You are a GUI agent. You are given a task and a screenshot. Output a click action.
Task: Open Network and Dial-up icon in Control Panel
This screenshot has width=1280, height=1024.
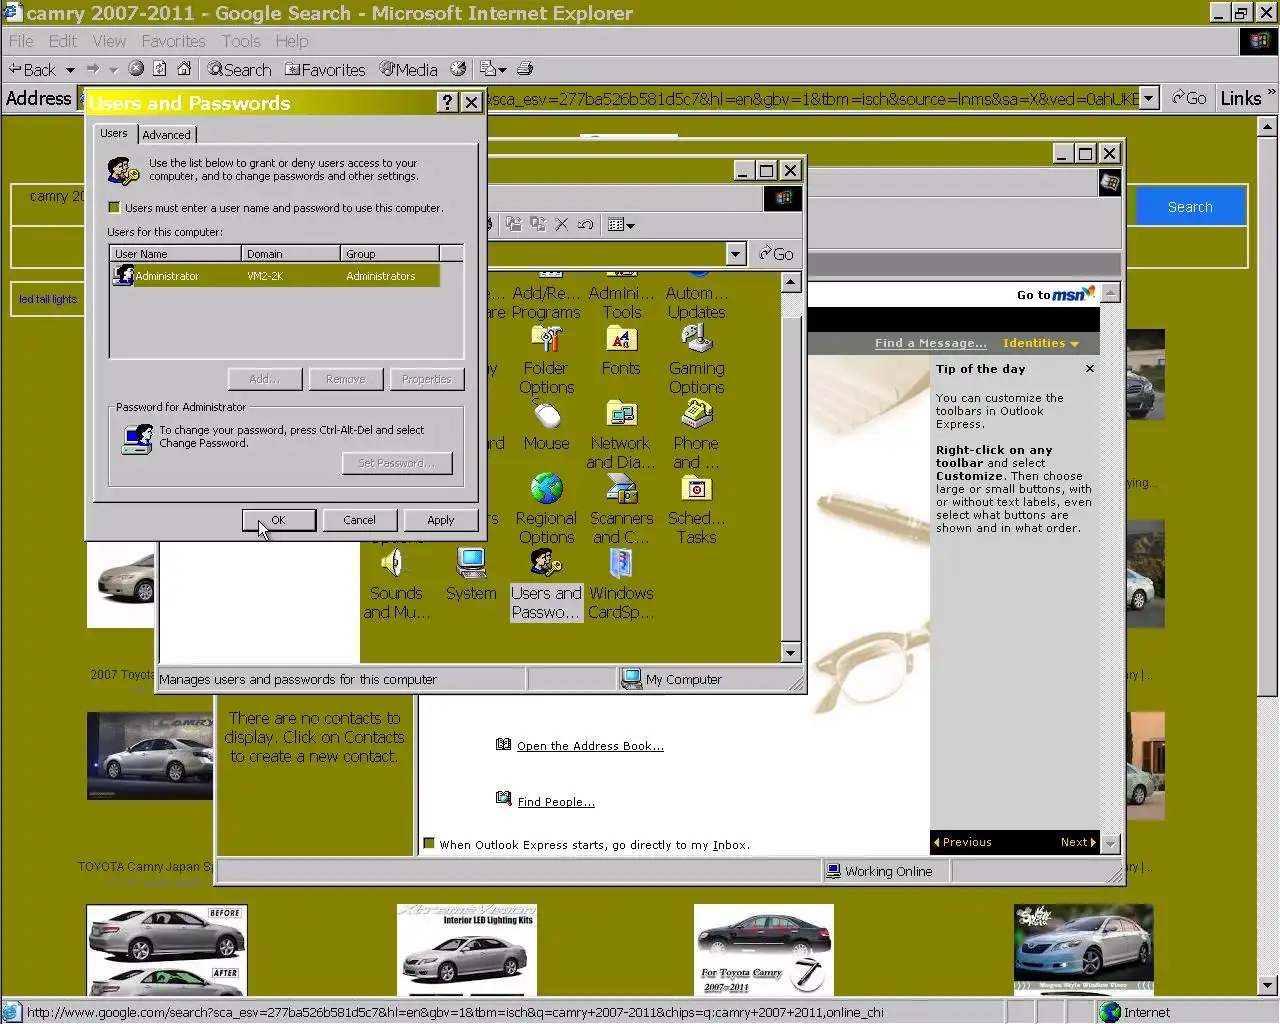coord(621,434)
